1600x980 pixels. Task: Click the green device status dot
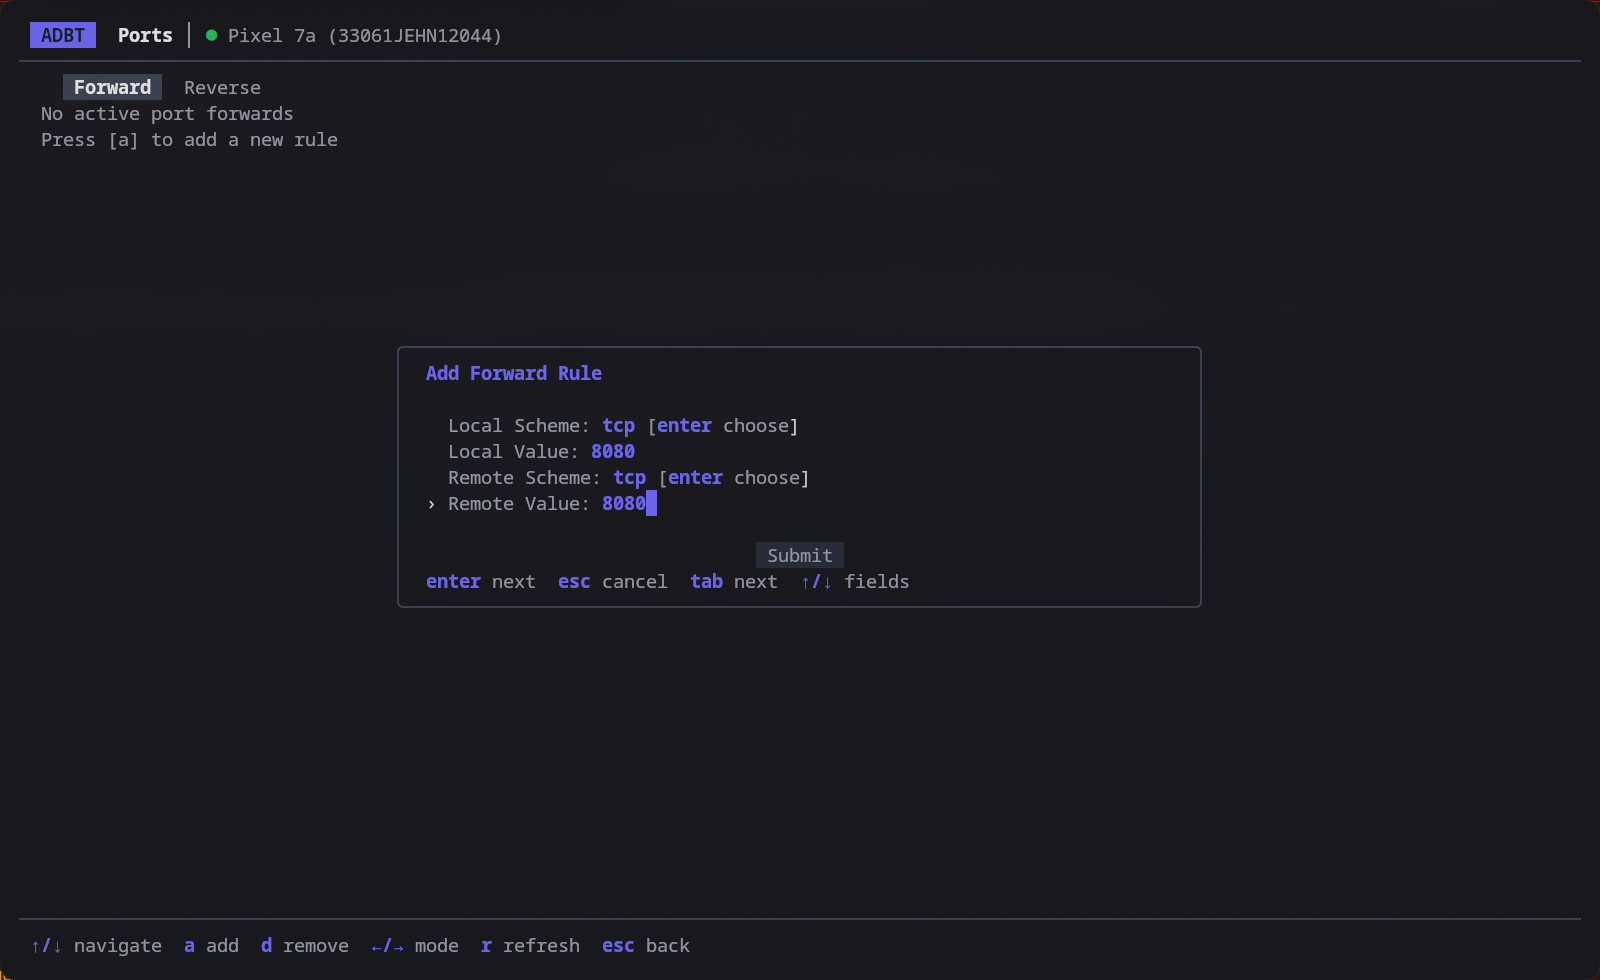[211, 35]
